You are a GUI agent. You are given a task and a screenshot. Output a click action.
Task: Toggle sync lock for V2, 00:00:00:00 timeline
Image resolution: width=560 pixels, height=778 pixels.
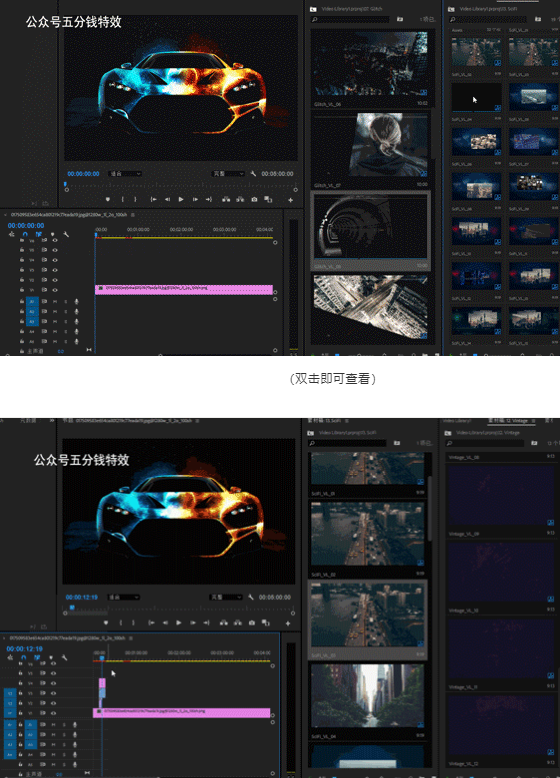click(44, 280)
